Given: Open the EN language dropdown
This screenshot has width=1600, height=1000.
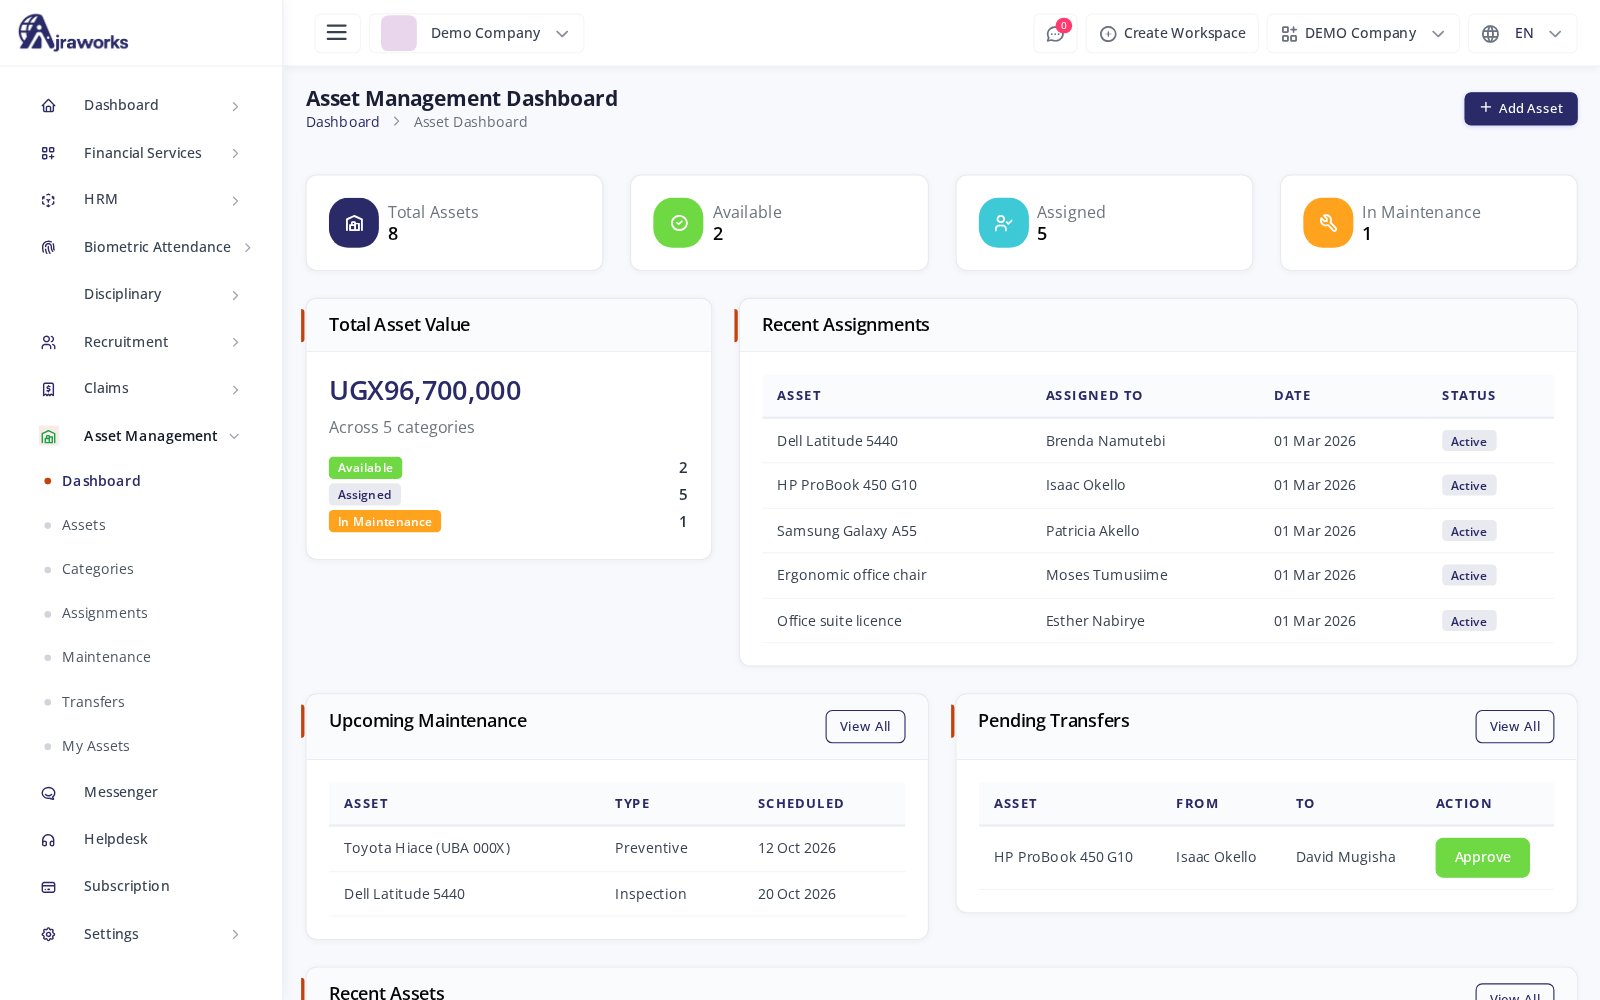Looking at the screenshot, I should (1522, 33).
